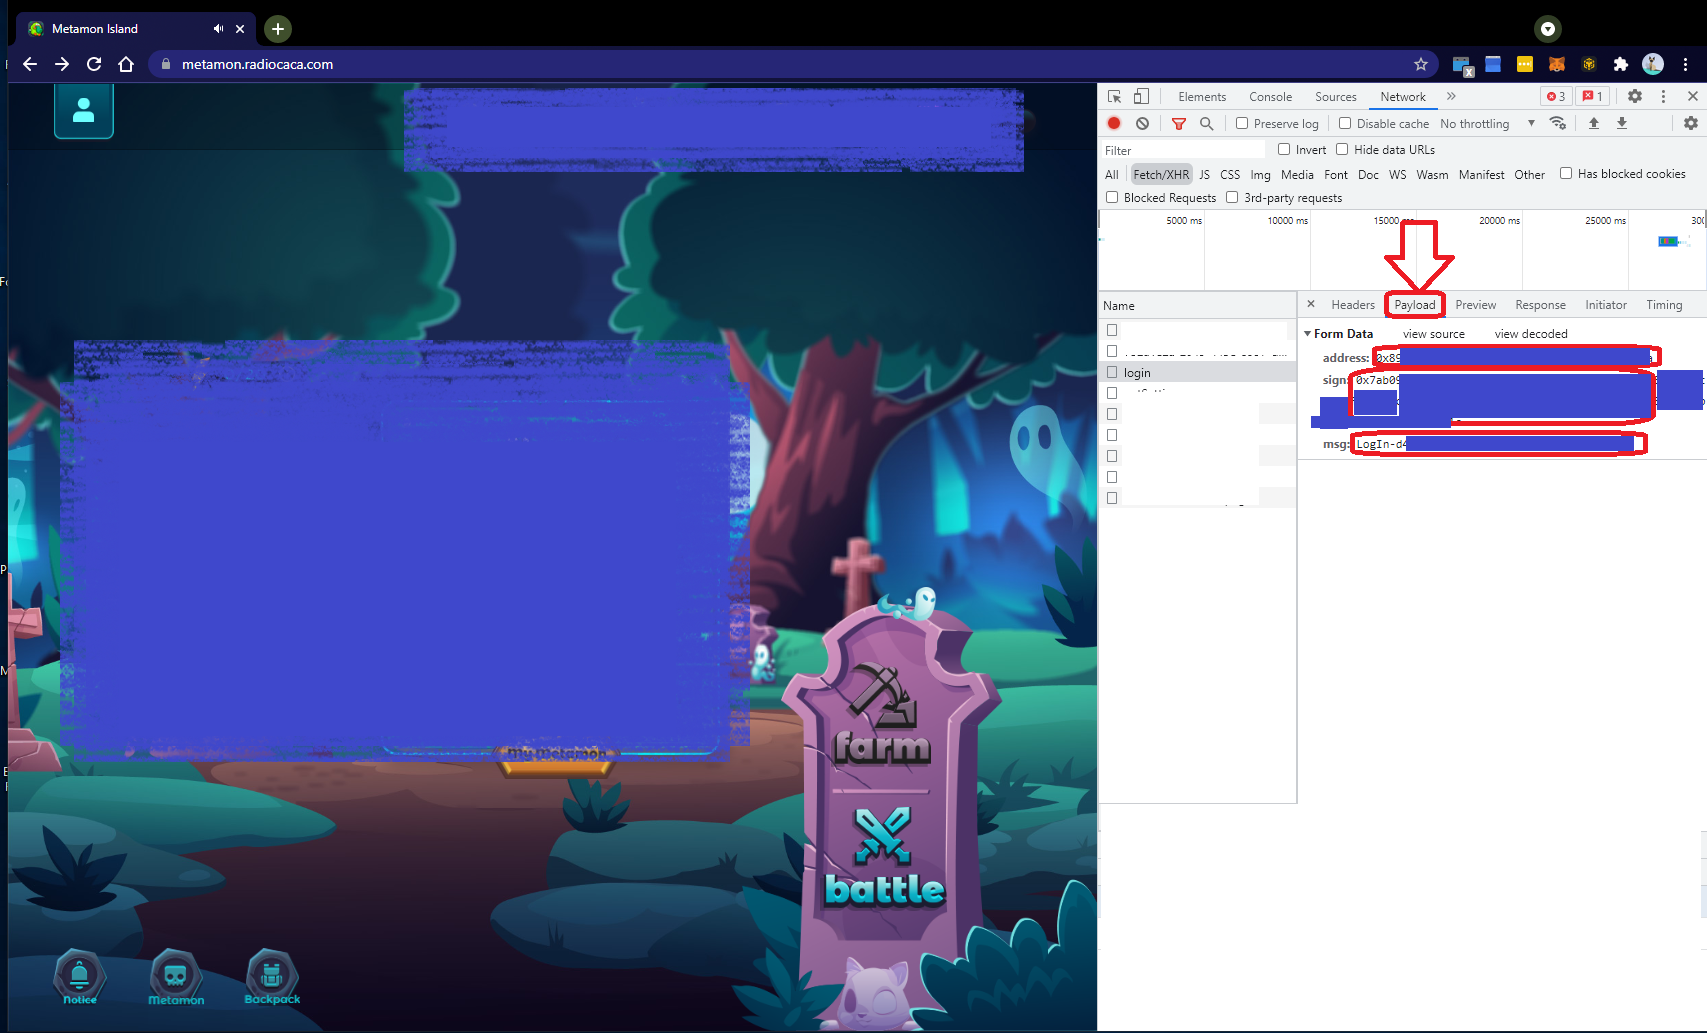The width and height of the screenshot is (1707, 1033).
Task: Open the Extensions puzzle-piece menu
Action: click(x=1621, y=64)
